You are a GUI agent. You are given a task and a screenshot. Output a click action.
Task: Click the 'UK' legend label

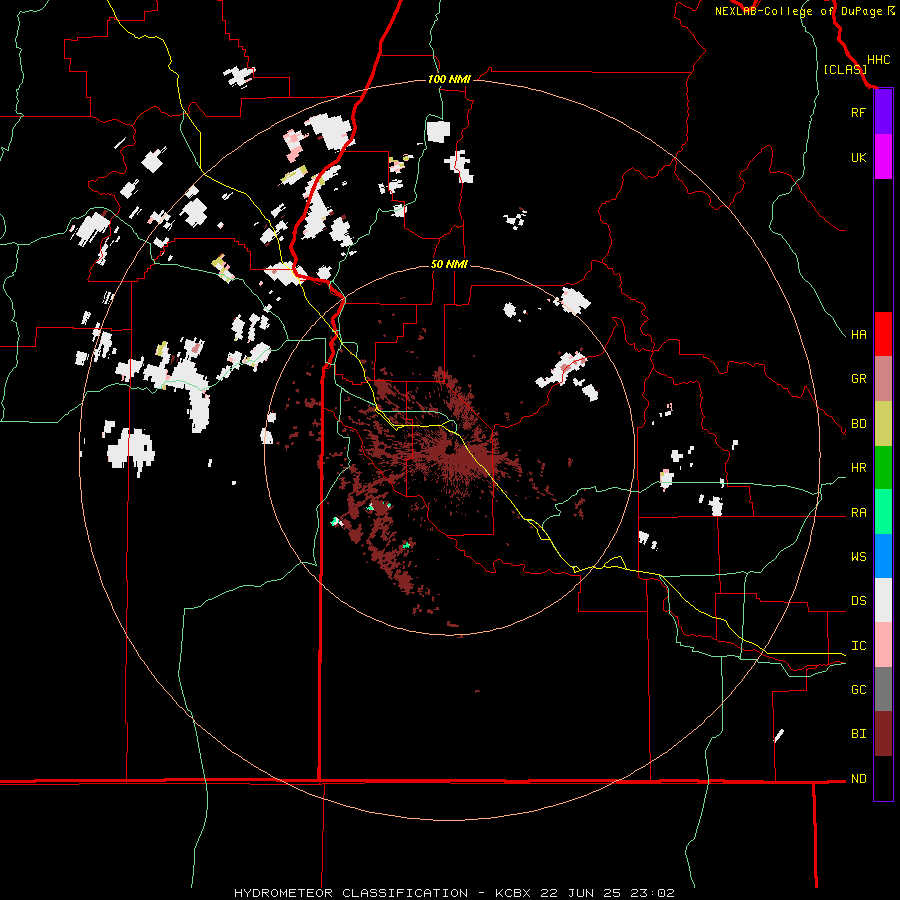coord(858,157)
